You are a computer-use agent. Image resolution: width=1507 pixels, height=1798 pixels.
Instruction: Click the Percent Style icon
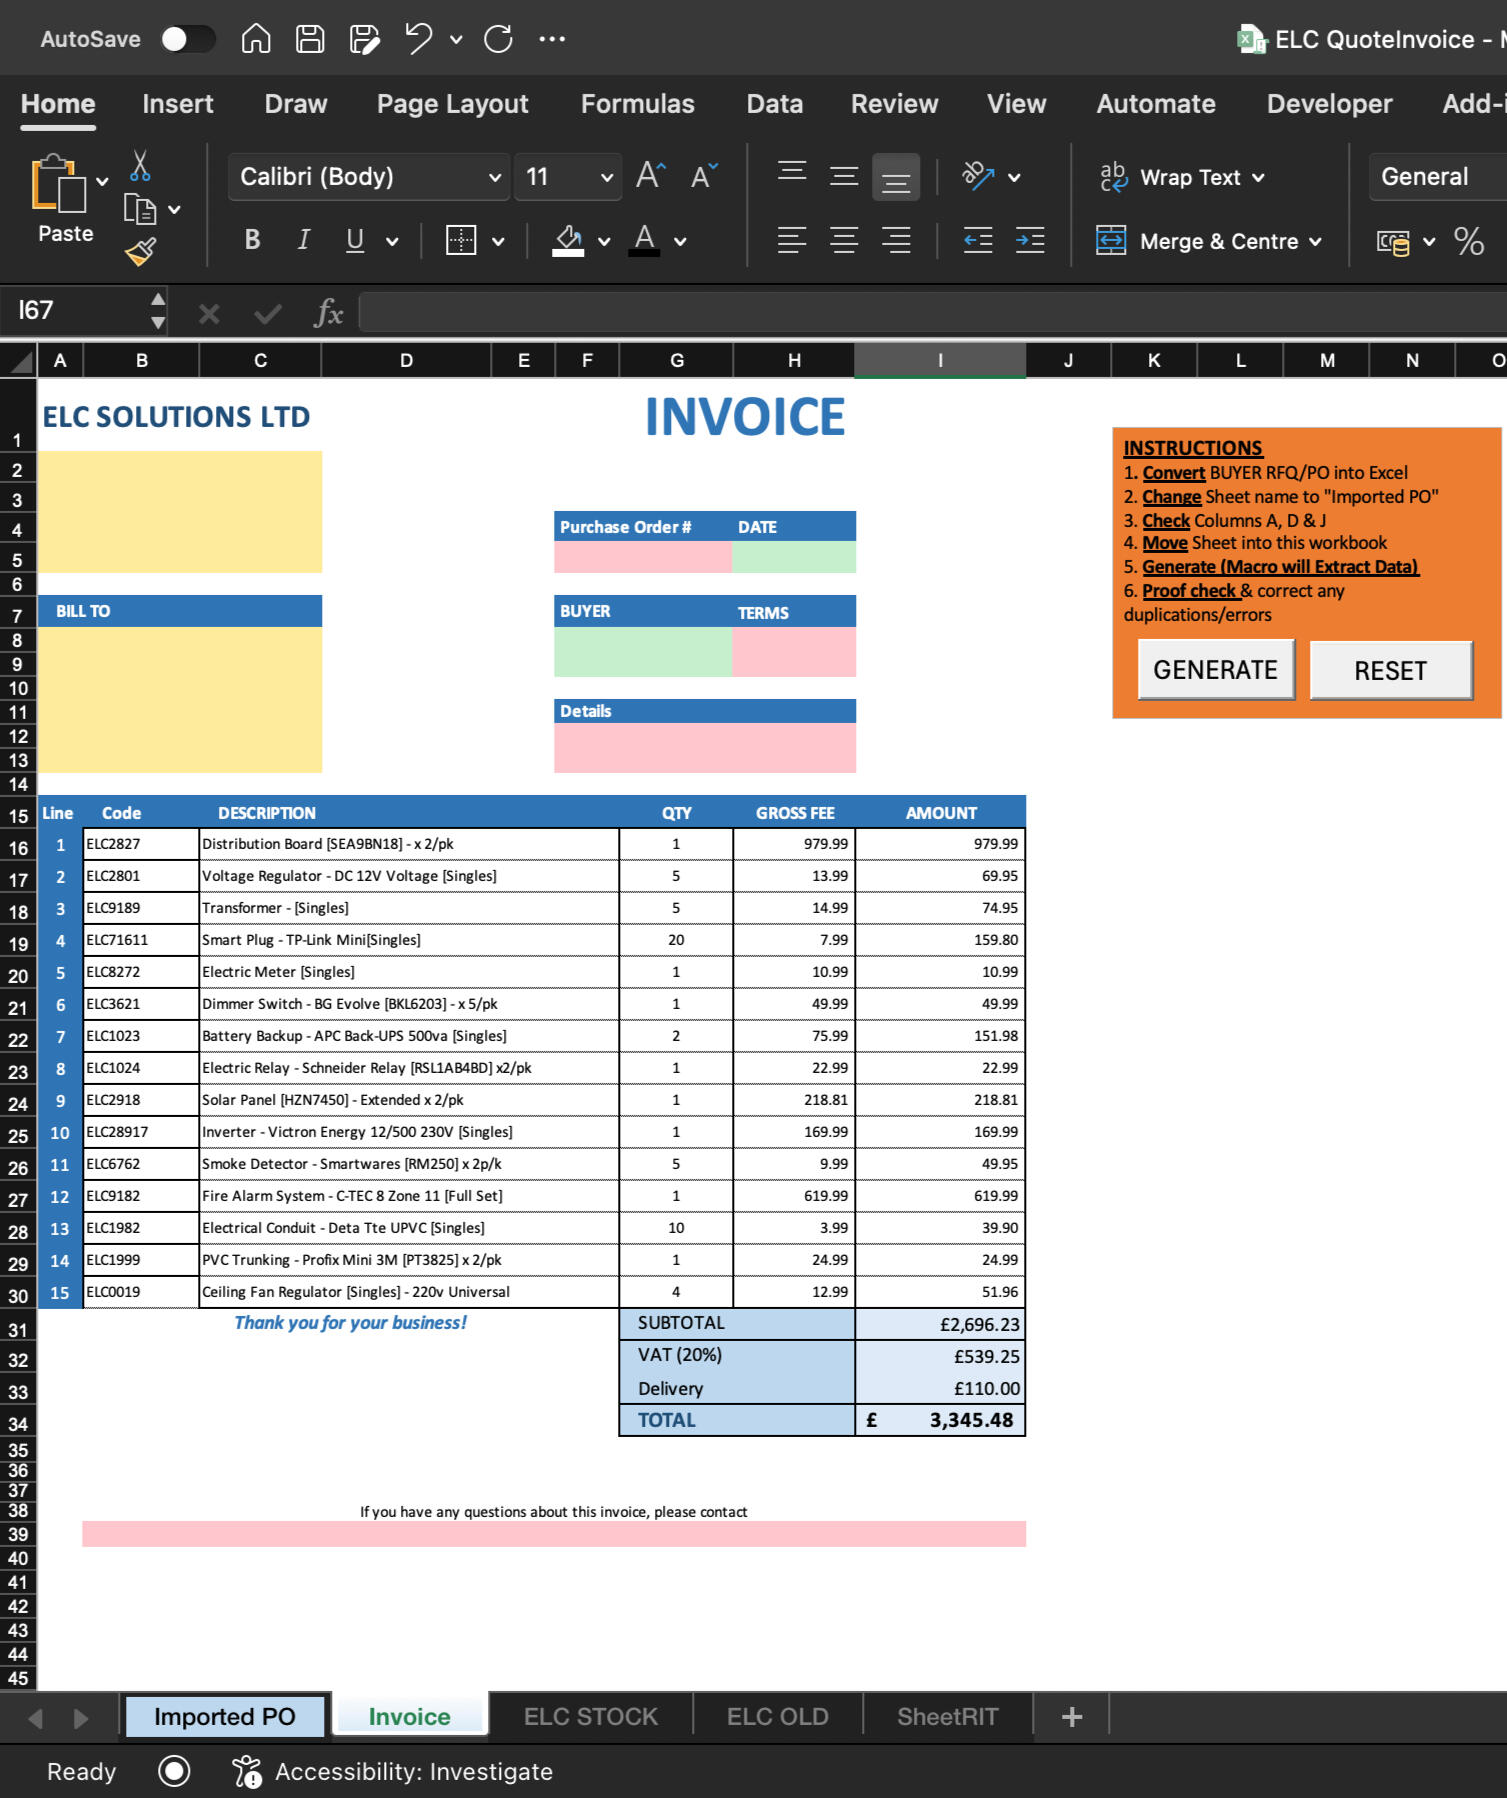point(1468,241)
